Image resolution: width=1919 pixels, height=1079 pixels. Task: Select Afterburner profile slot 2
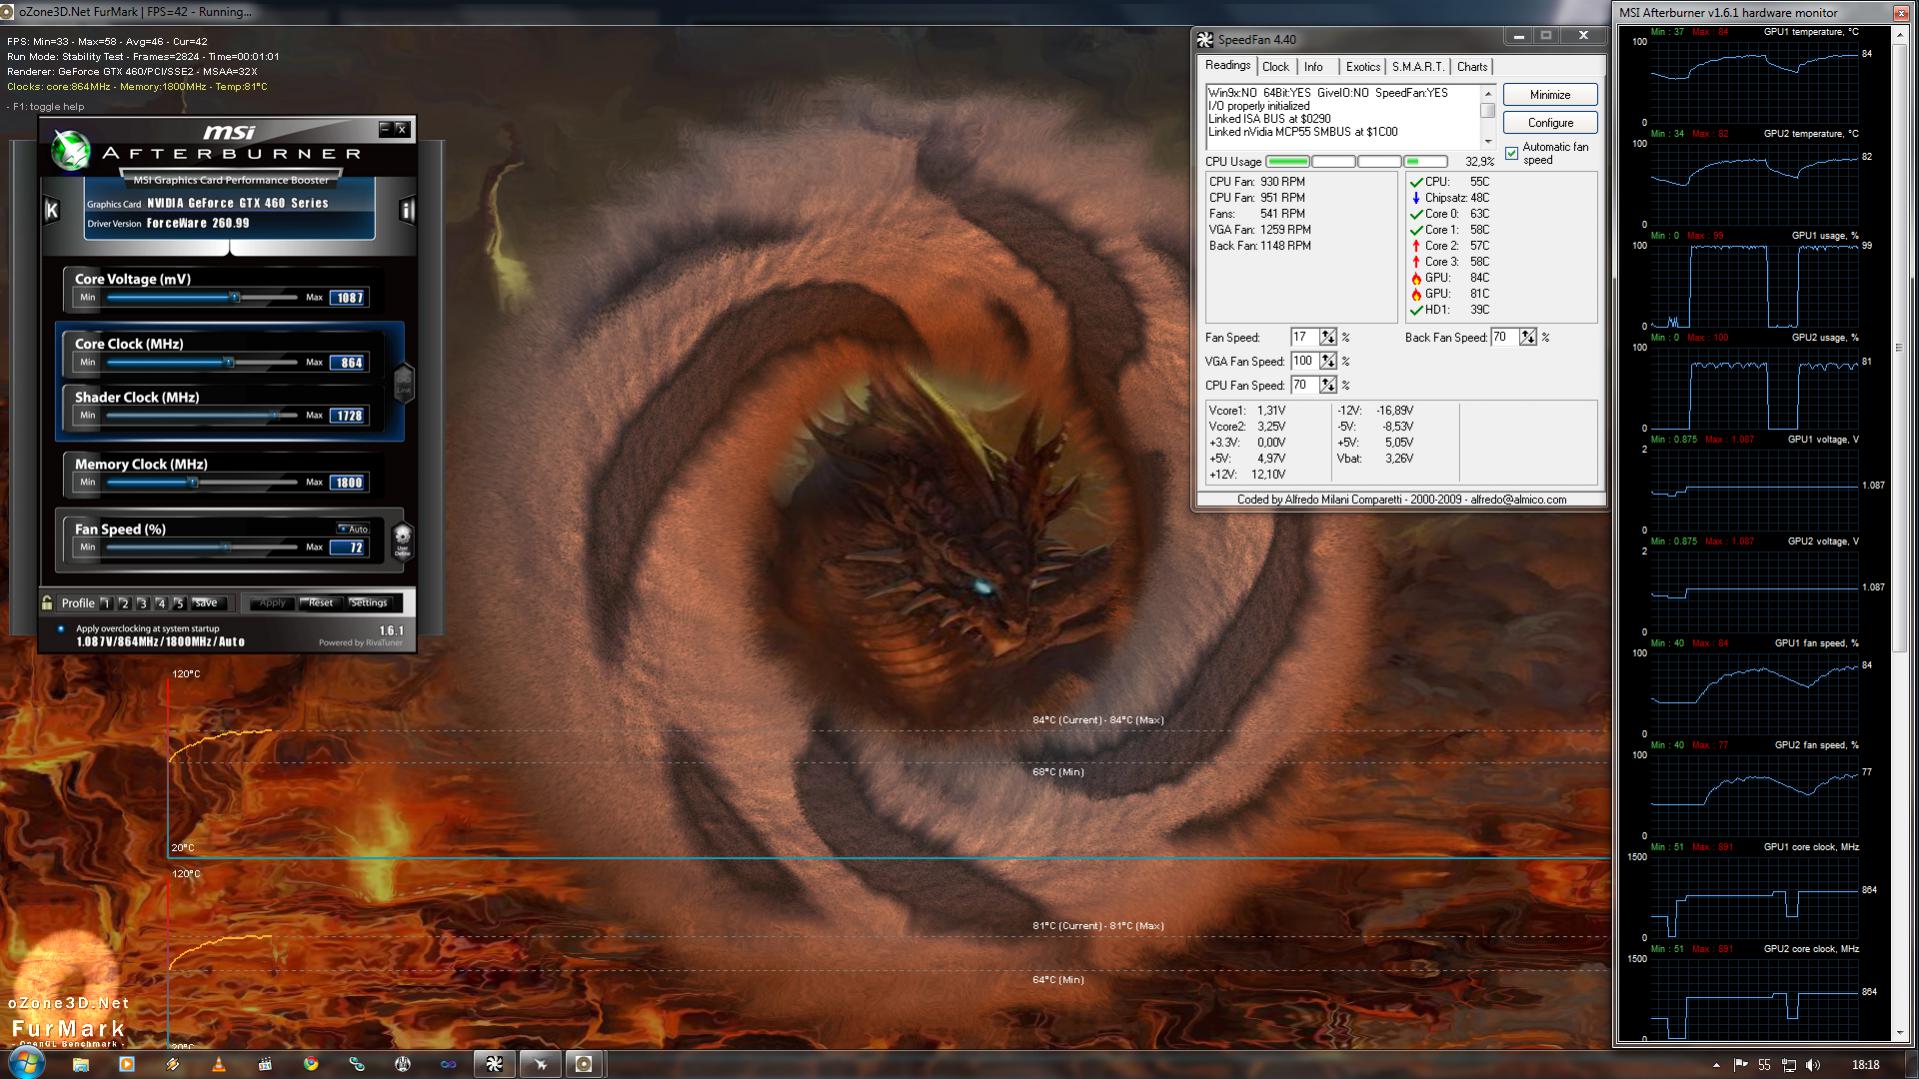pyautogui.click(x=124, y=603)
